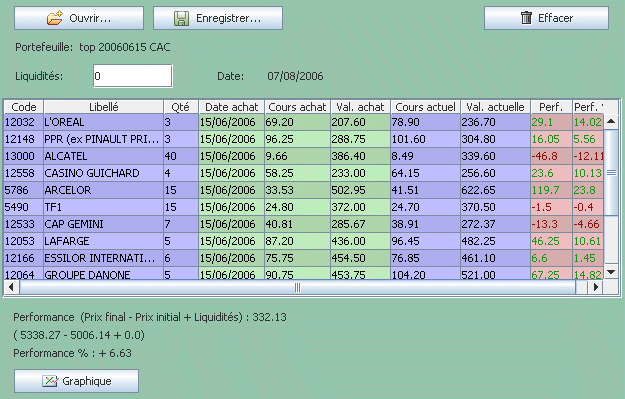Image resolution: width=625 pixels, height=399 pixels.
Task: Click the open folder icon on Ouvrir
Action: (55, 18)
